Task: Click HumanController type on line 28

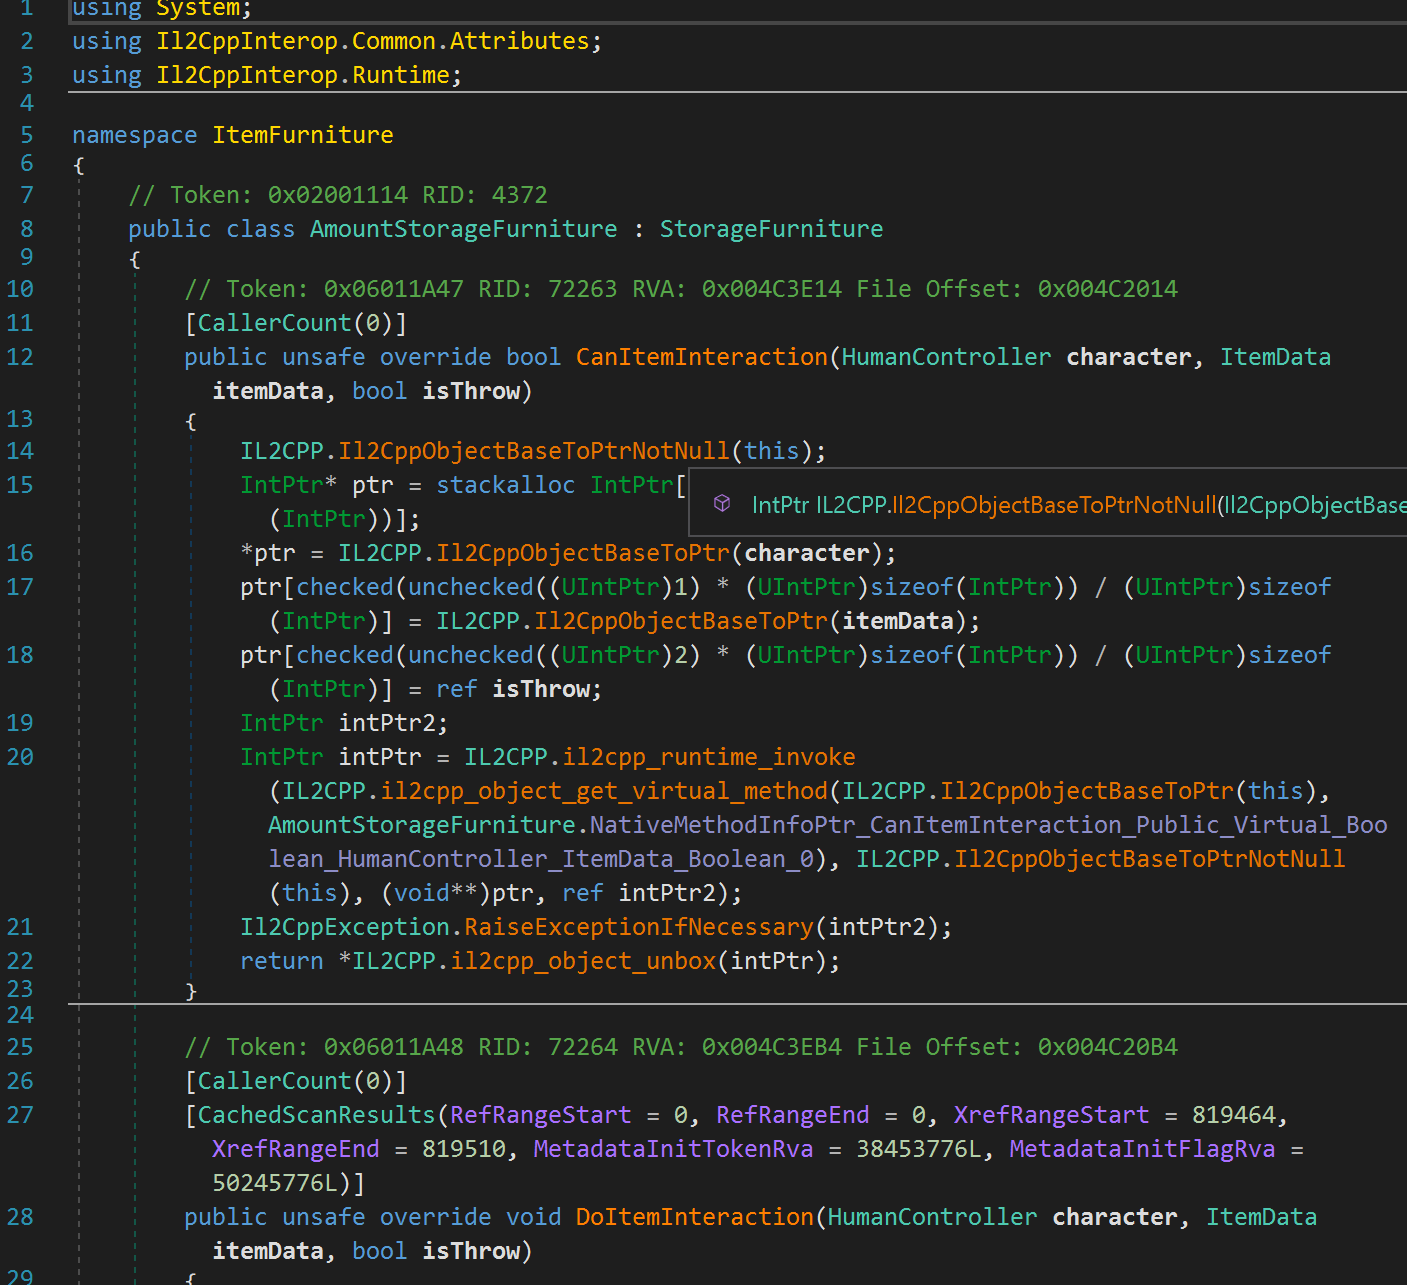Action: click(x=932, y=1217)
